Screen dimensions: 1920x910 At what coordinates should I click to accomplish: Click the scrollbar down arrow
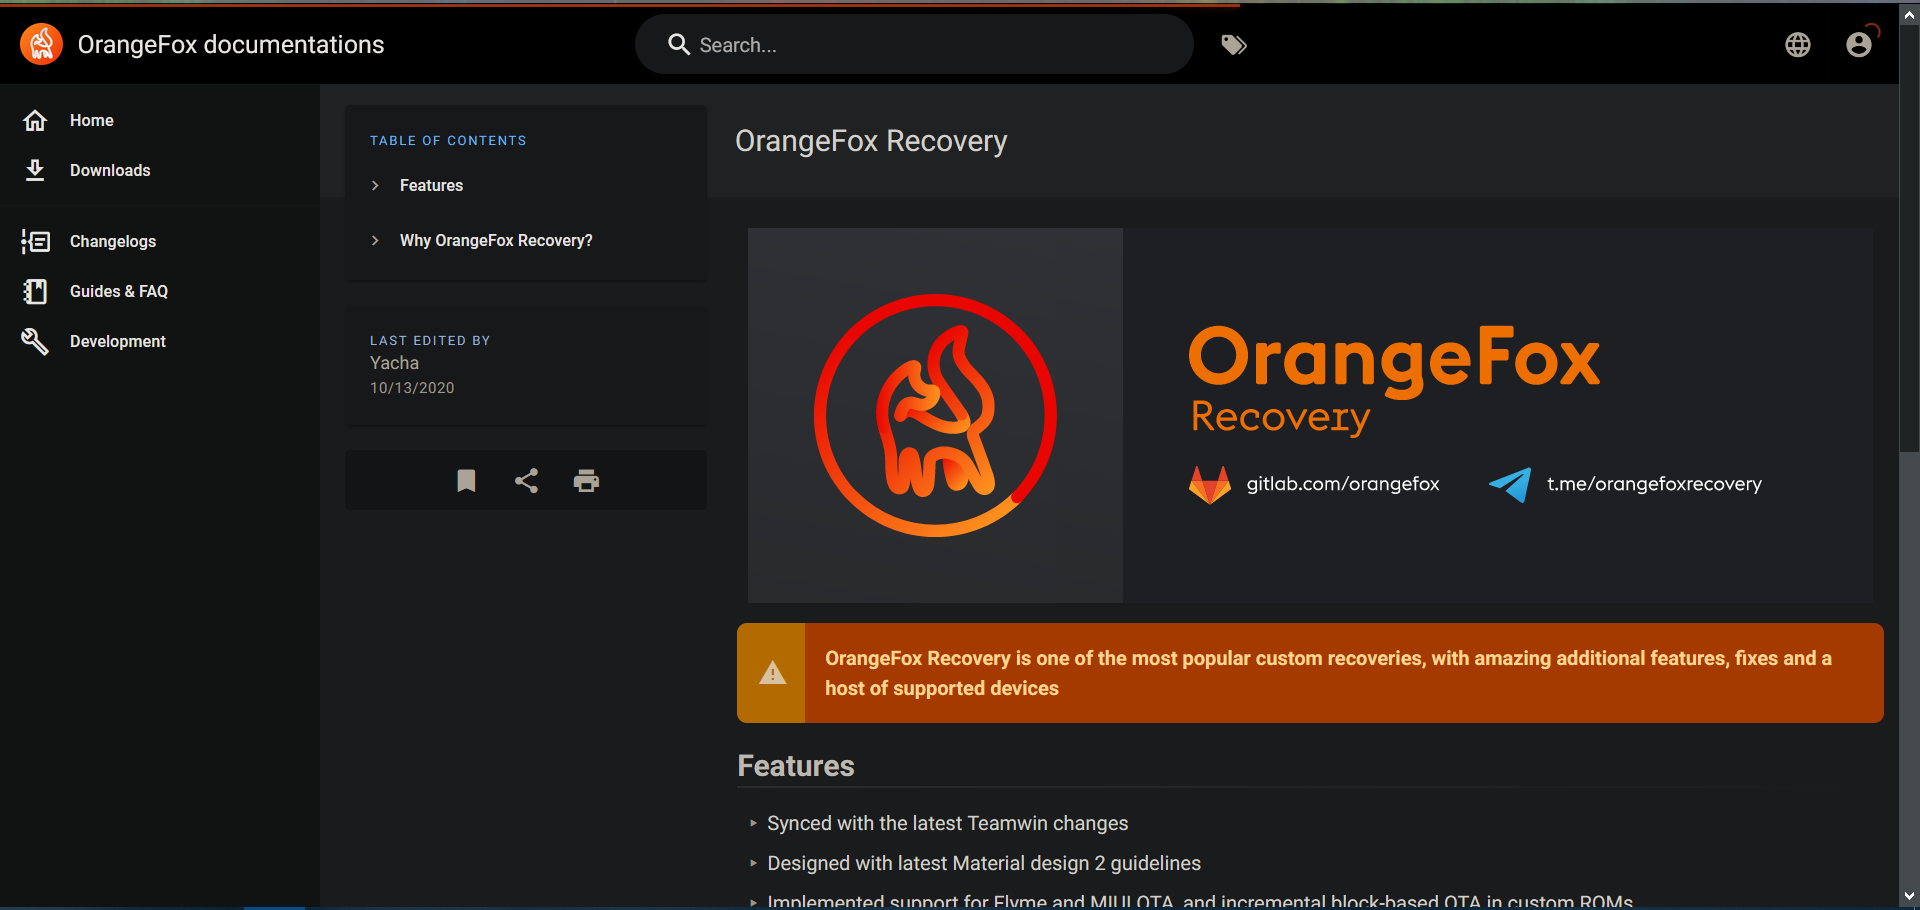[x=1910, y=897]
